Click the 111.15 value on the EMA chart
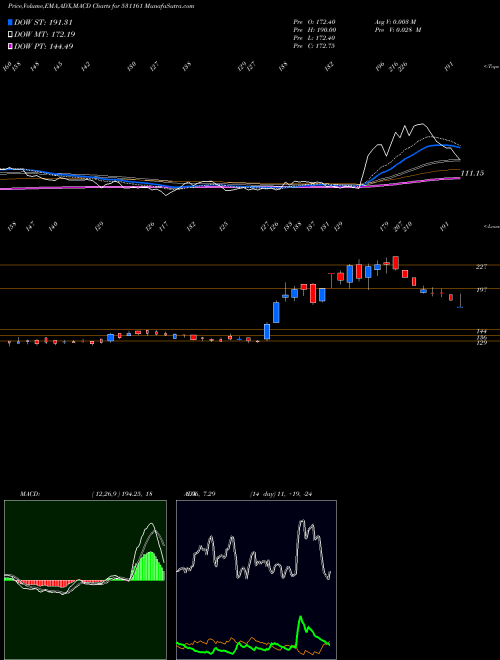 (x=472, y=173)
